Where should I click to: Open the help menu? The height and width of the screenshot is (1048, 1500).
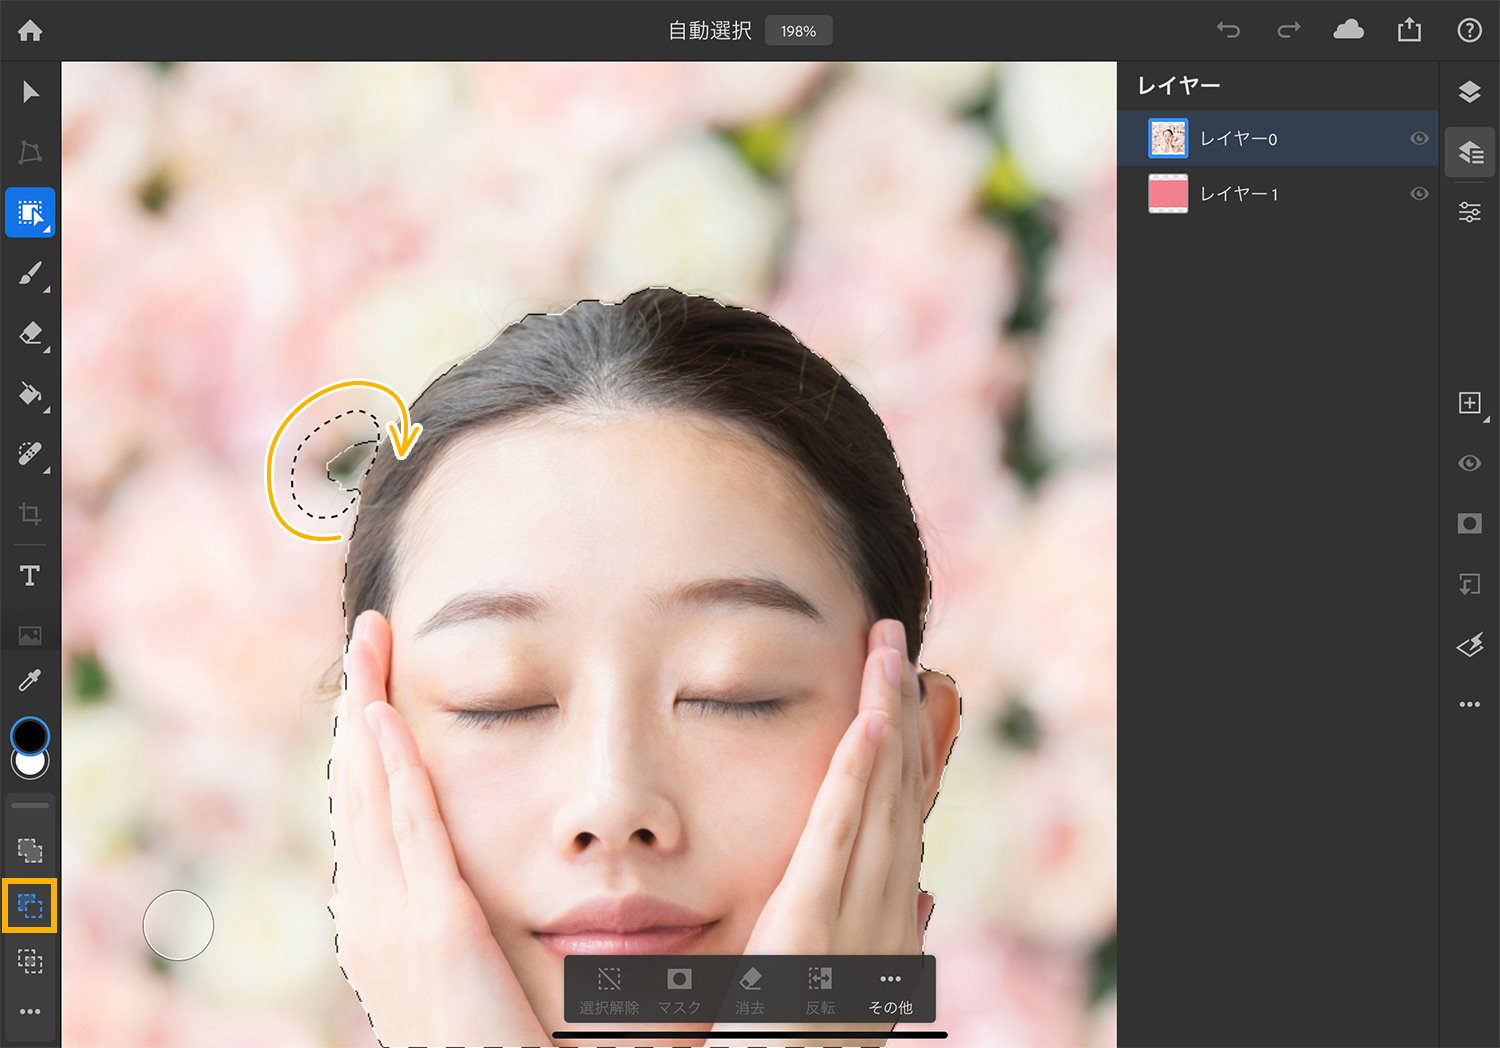(x=1469, y=30)
